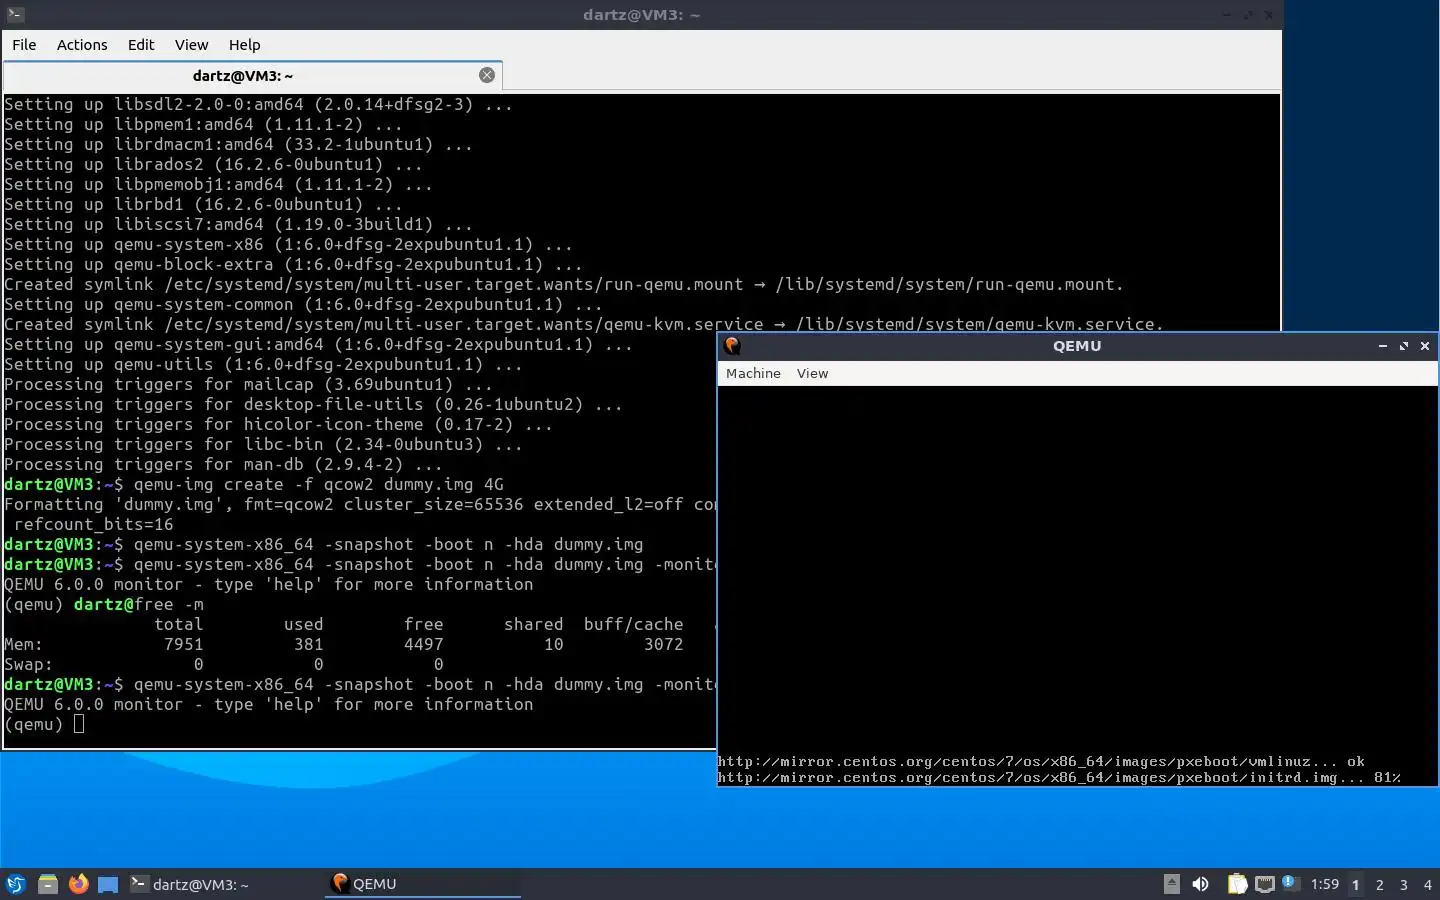Click the 'Setting up qemu-utils' line
The image size is (1440, 900).
(263, 364)
